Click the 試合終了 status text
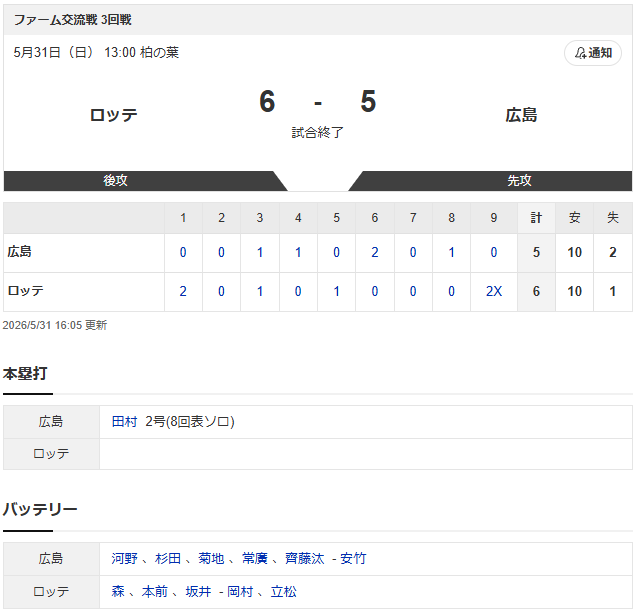Viewport: 636px width, 613px height. pos(318,132)
